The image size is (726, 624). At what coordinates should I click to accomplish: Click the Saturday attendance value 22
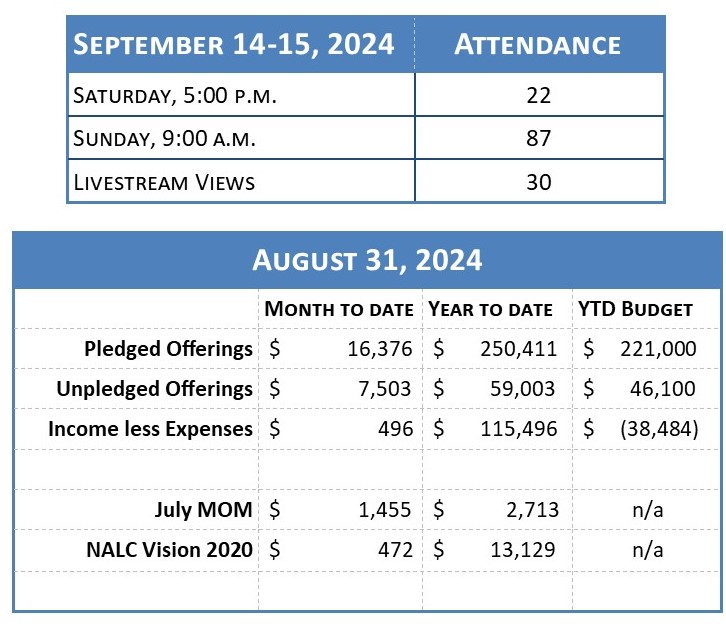point(538,96)
